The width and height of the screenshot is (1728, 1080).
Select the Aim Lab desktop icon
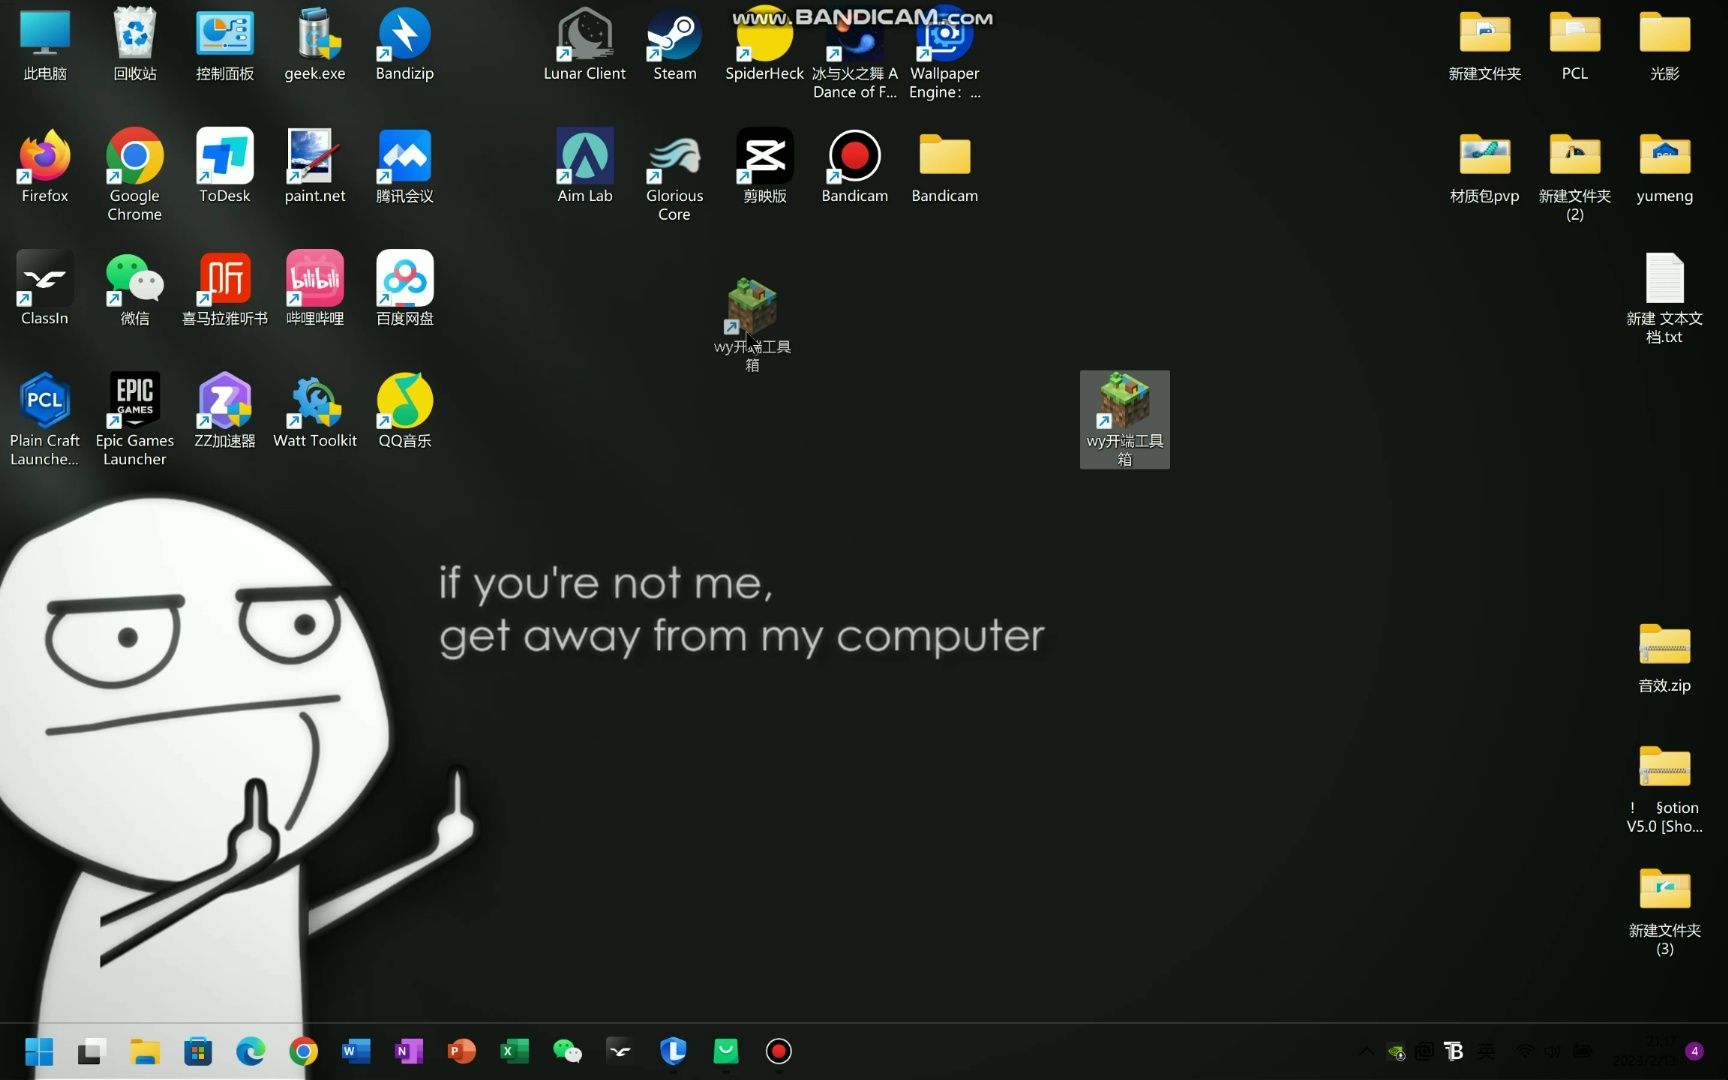pyautogui.click(x=584, y=166)
